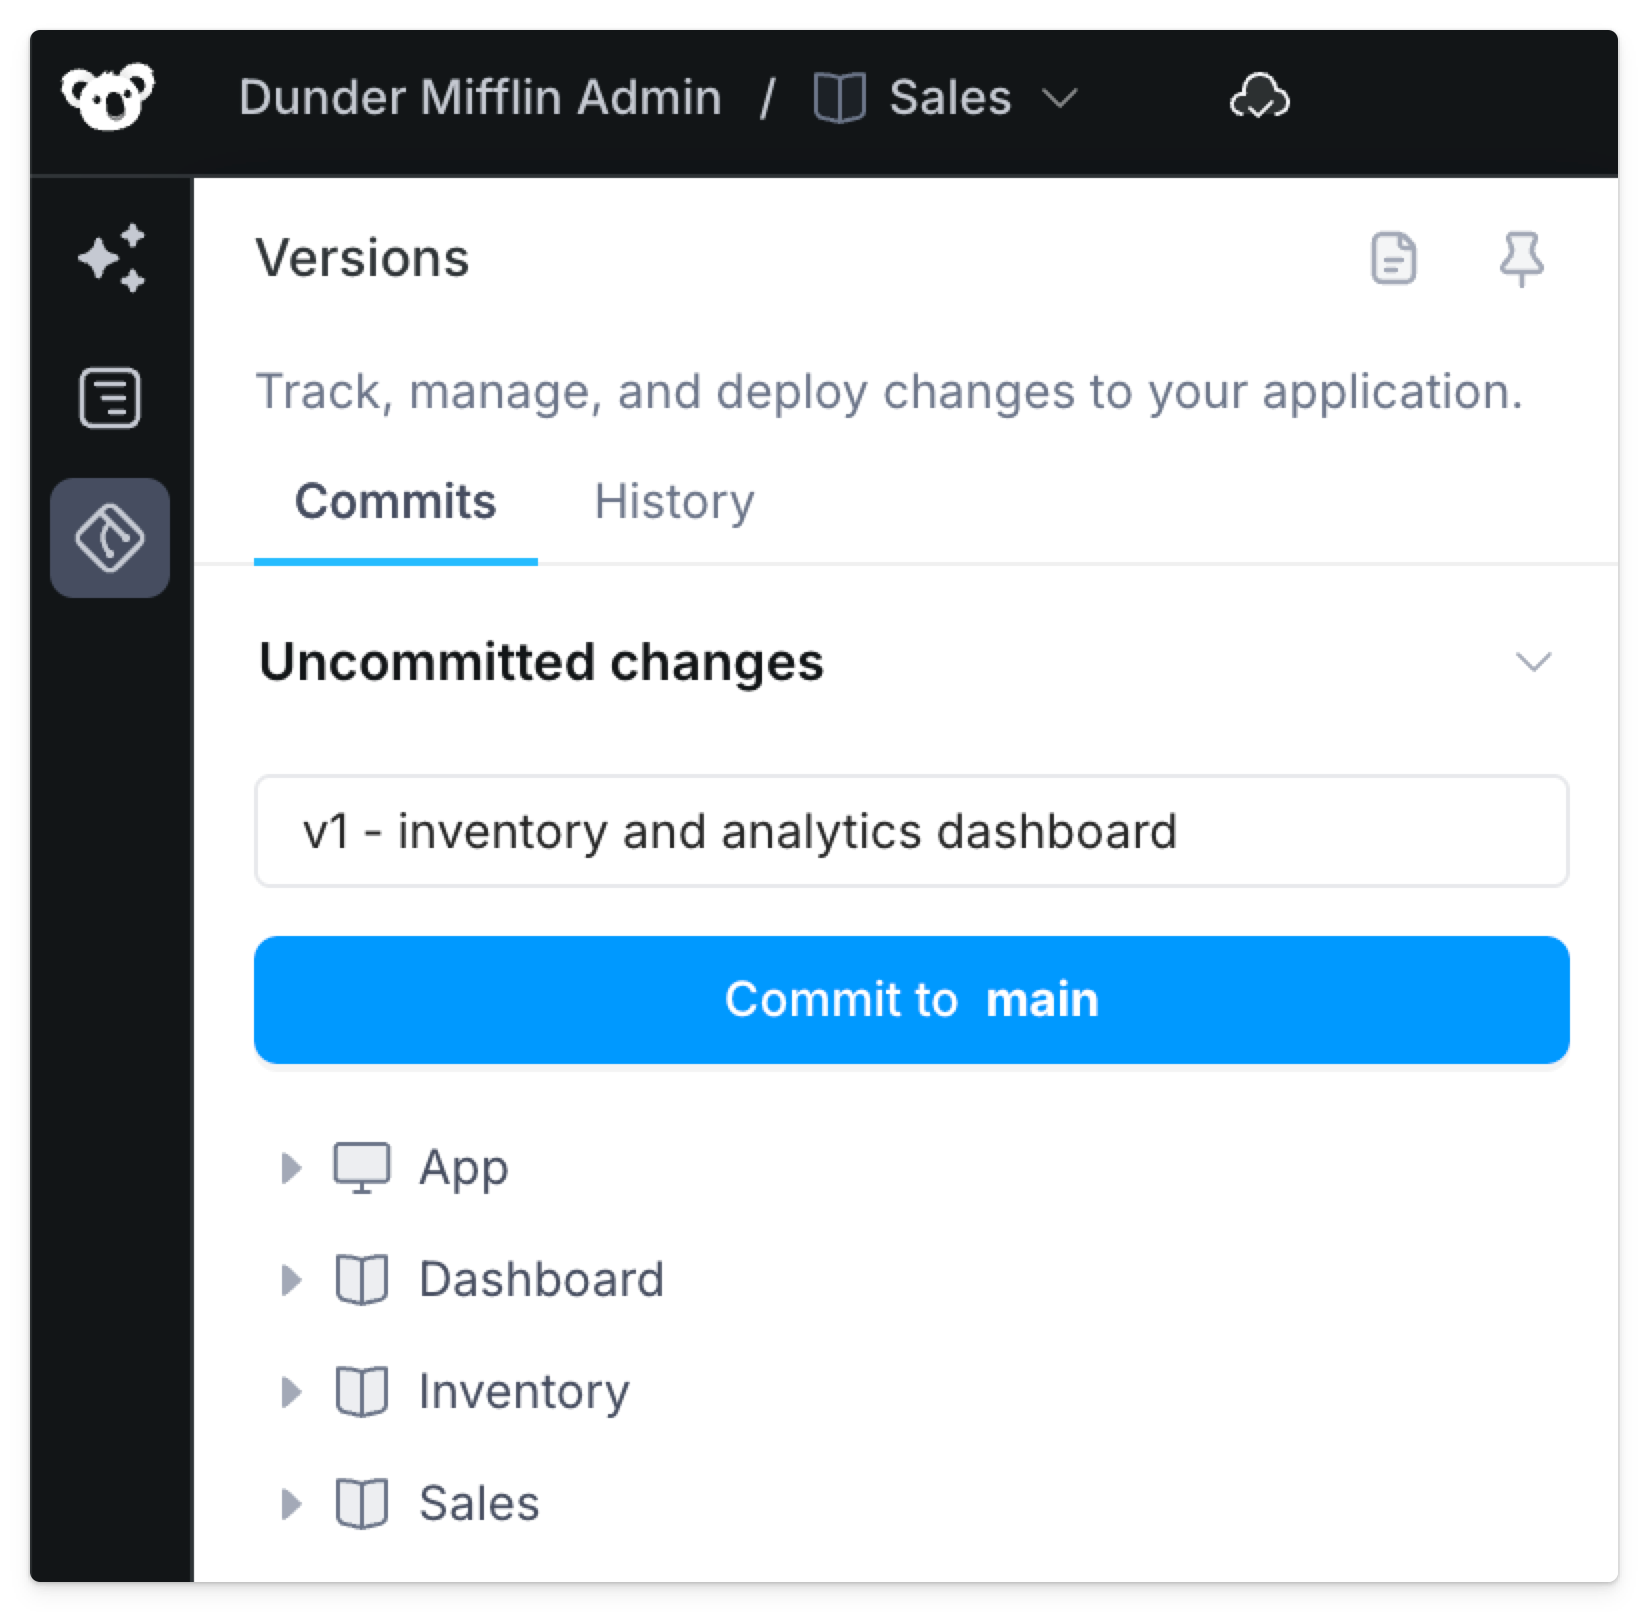Screen dimensions: 1648x1612
Task: Click the Dunder Mifflin Admin breadcrumb
Action: click(479, 96)
